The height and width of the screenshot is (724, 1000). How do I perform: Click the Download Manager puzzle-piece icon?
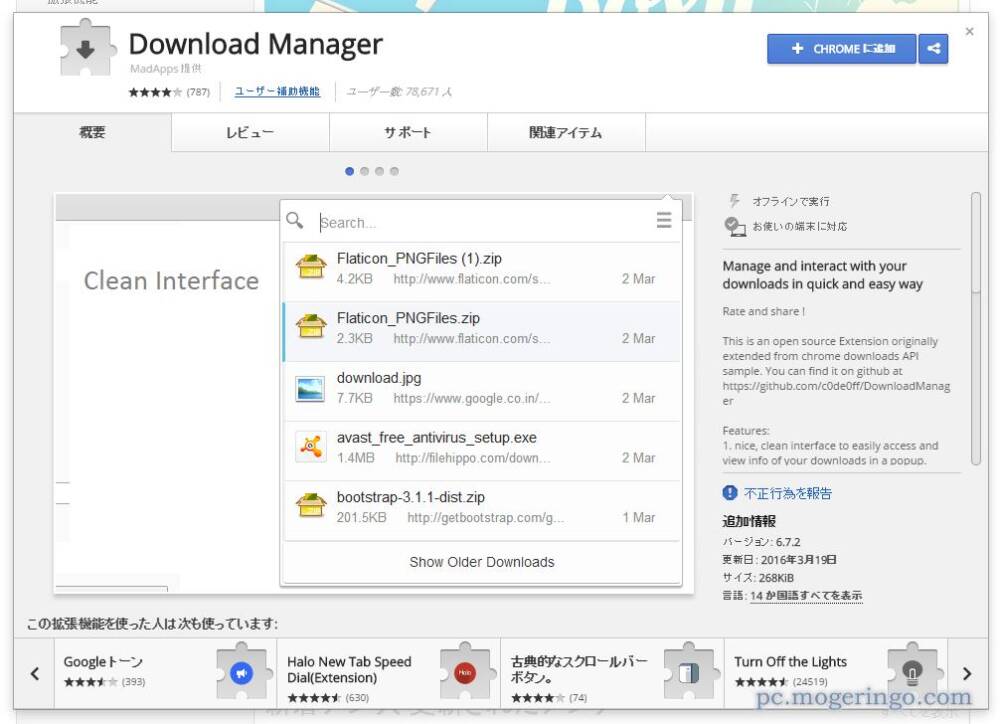pos(88,47)
